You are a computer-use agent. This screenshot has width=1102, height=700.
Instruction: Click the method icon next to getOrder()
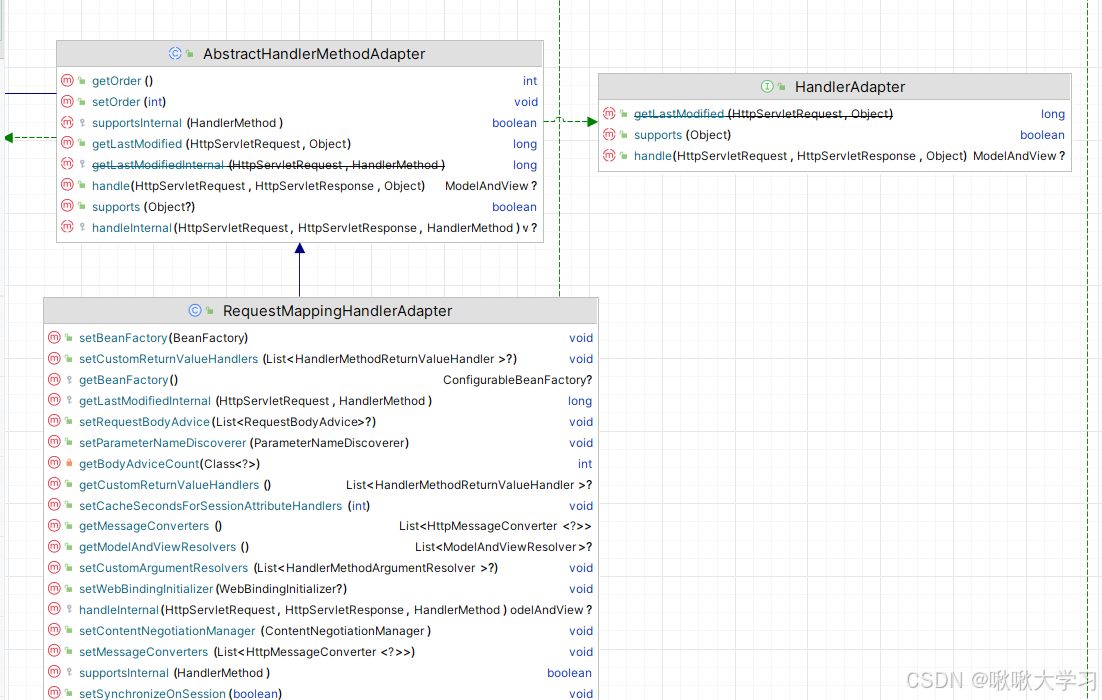point(67,81)
